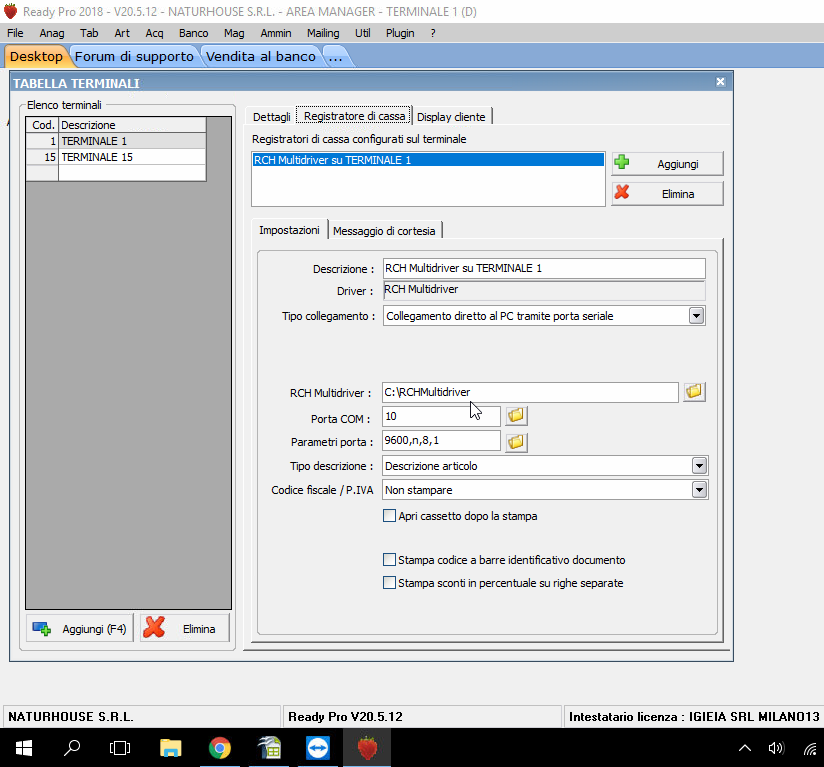
Task: Open Google Chrome from the taskbar
Action: pyautogui.click(x=220, y=748)
